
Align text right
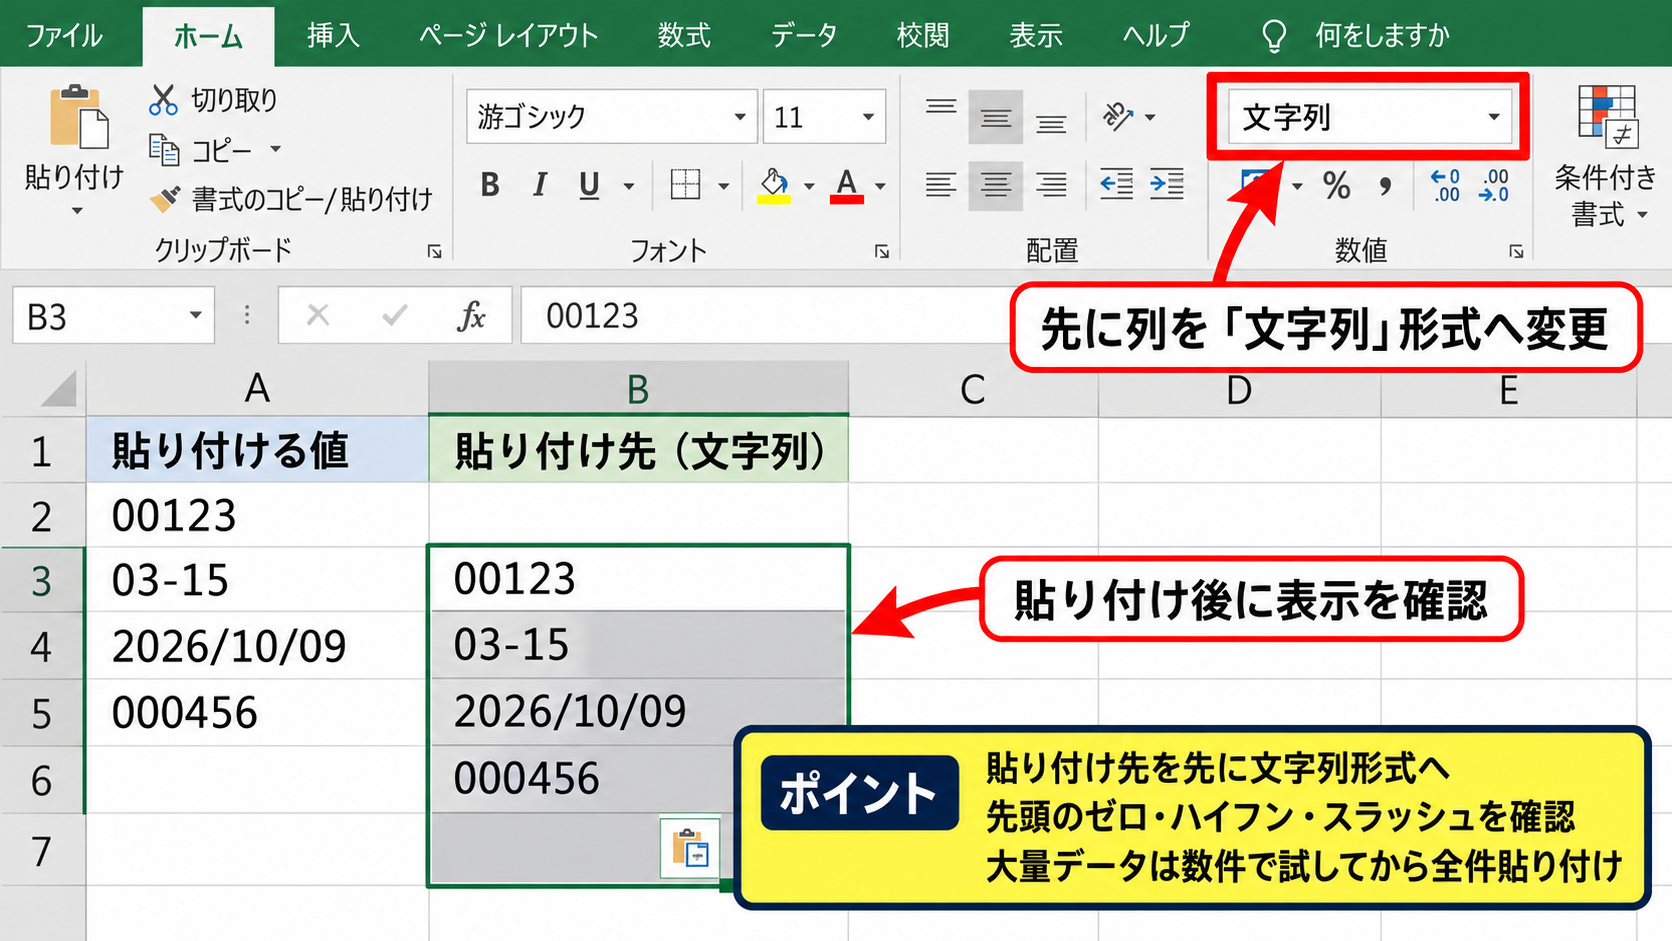click(x=1051, y=185)
